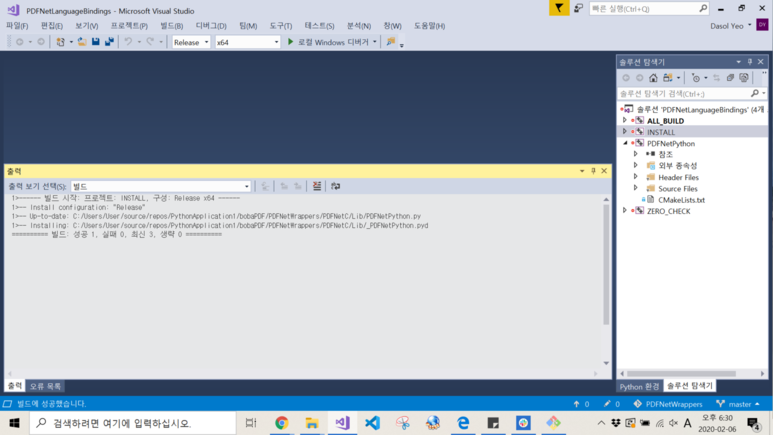Expand the ZERO_CHECK project node
The width and height of the screenshot is (773, 435).
pos(625,211)
